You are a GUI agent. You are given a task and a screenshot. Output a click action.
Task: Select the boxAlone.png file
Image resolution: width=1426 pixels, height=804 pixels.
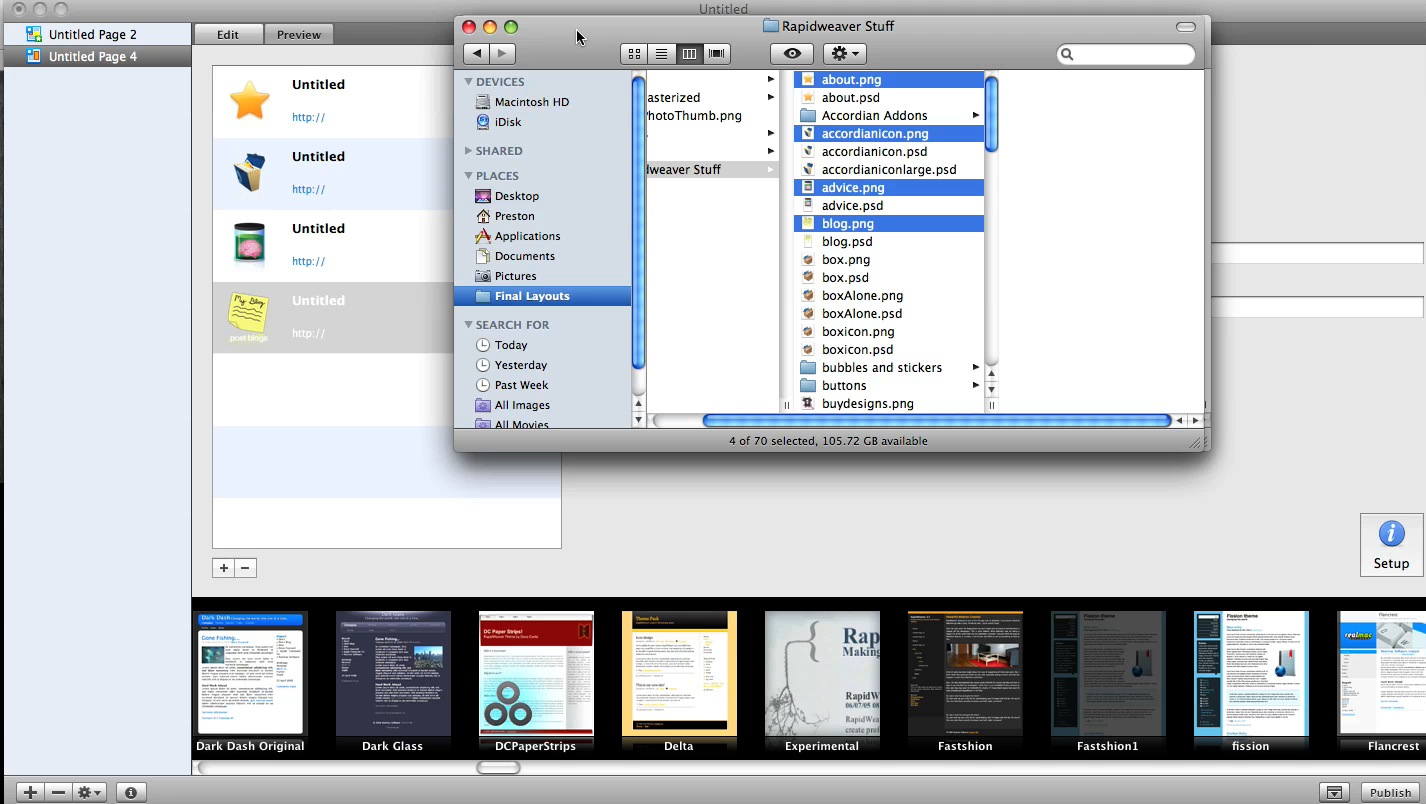889,296
